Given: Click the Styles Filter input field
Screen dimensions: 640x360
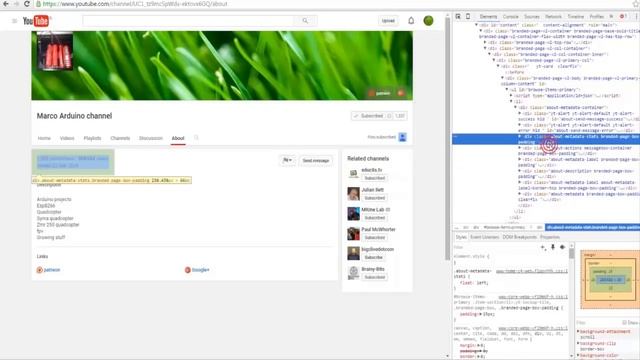Looking at the screenshot, I should 496,247.
